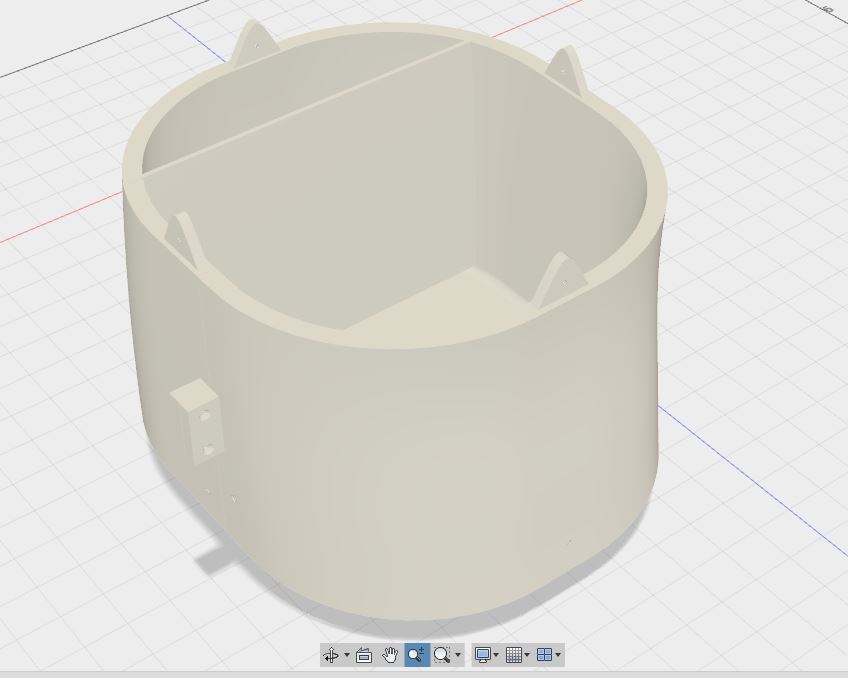Select the rectangular mounting block on container side
The image size is (848, 678).
(x=197, y=421)
